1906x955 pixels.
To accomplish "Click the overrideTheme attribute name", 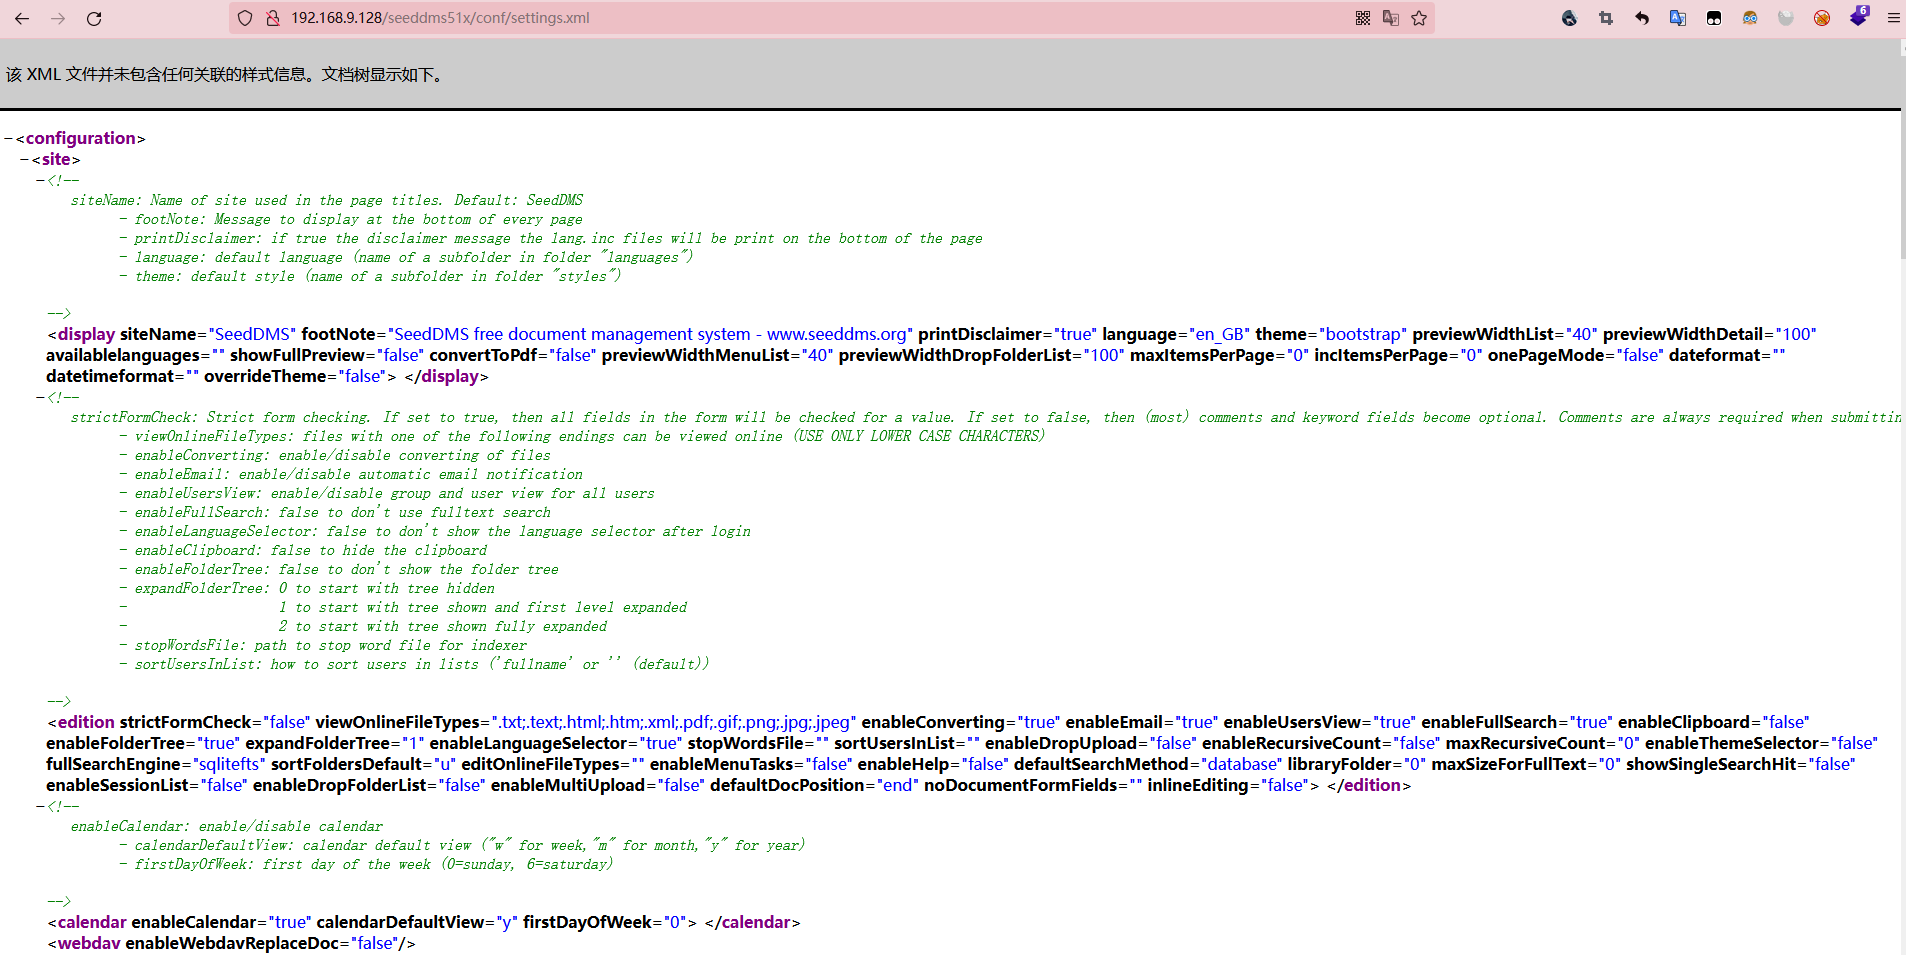I will 267,376.
